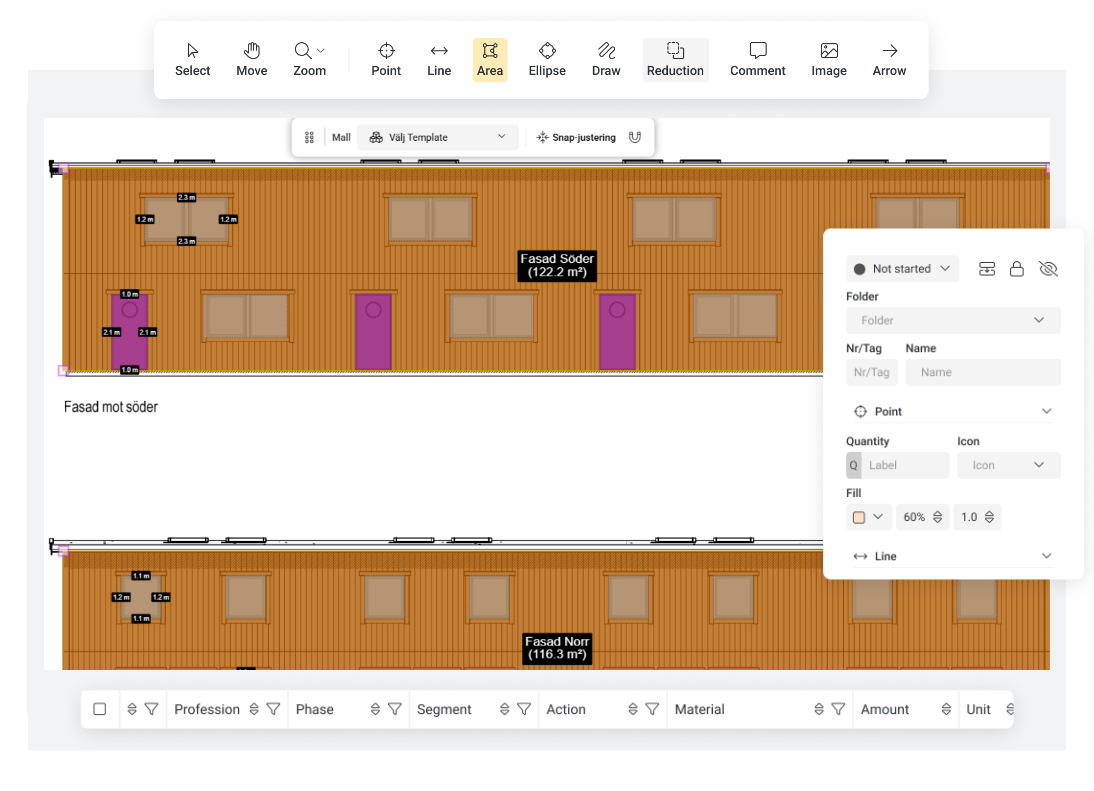Activate the Move hand tool
The width and height of the screenshot is (1094, 791).
252,60
